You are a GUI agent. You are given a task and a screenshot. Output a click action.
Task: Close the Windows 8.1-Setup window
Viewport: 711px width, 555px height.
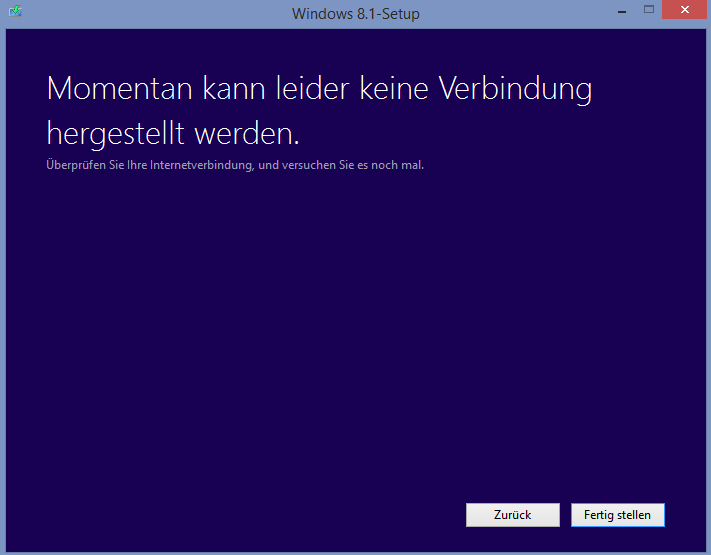(684, 10)
